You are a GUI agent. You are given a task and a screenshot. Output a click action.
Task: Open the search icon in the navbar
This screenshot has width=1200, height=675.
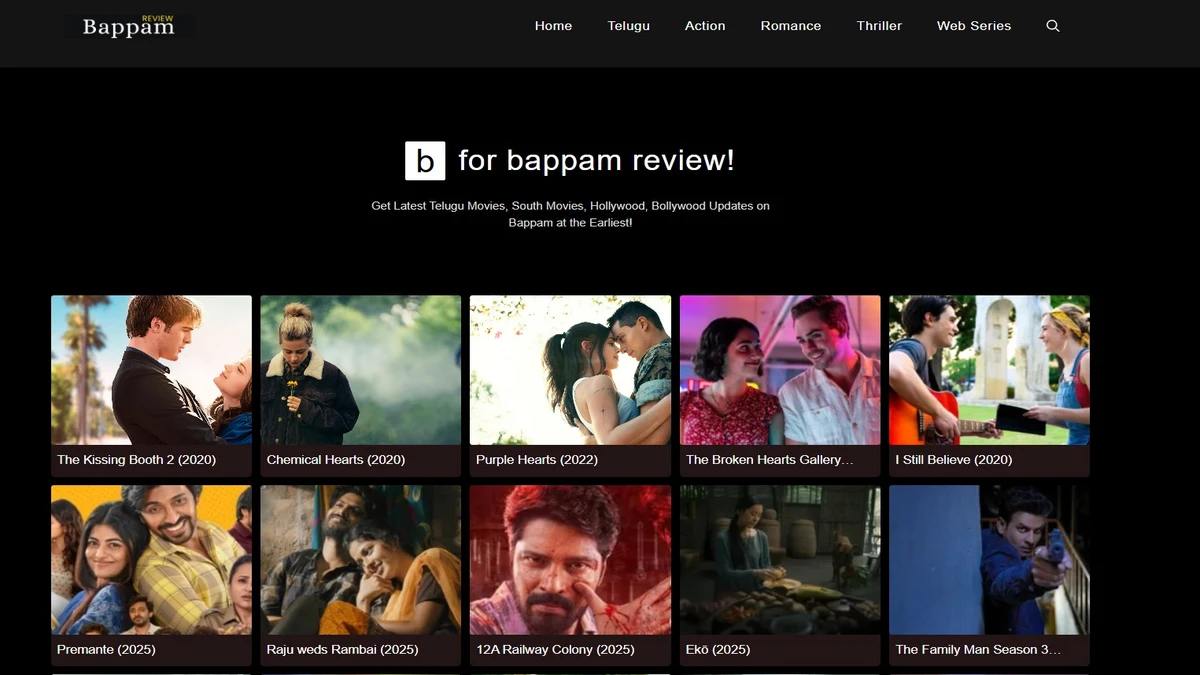(x=1052, y=26)
